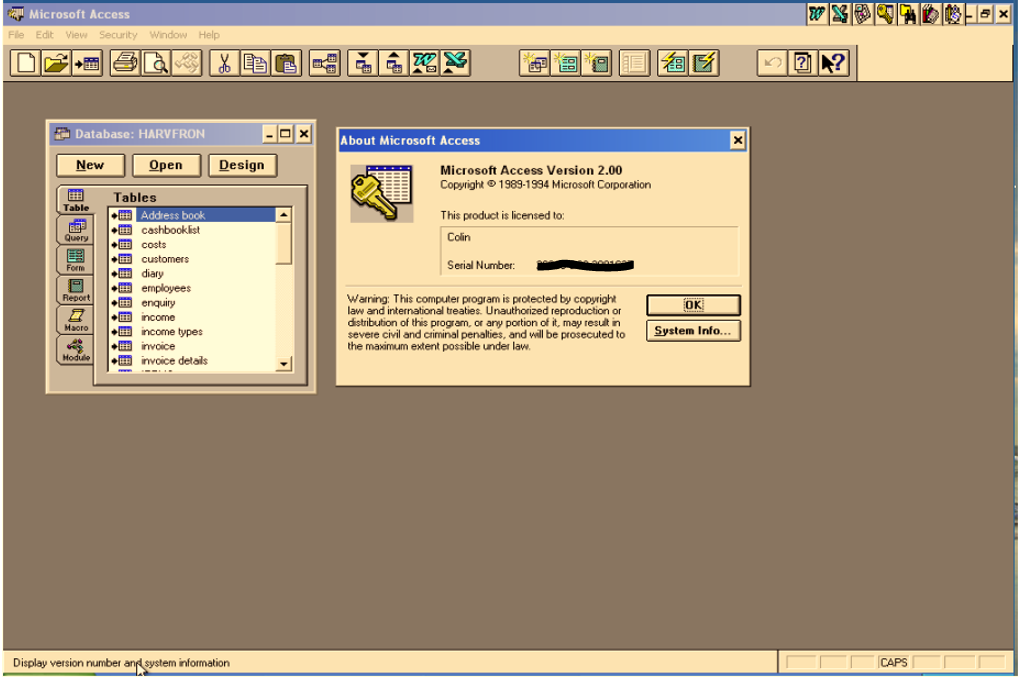This screenshot has width=1018, height=677.
Task: Click tables list scroll up arrow
Action: (284, 215)
